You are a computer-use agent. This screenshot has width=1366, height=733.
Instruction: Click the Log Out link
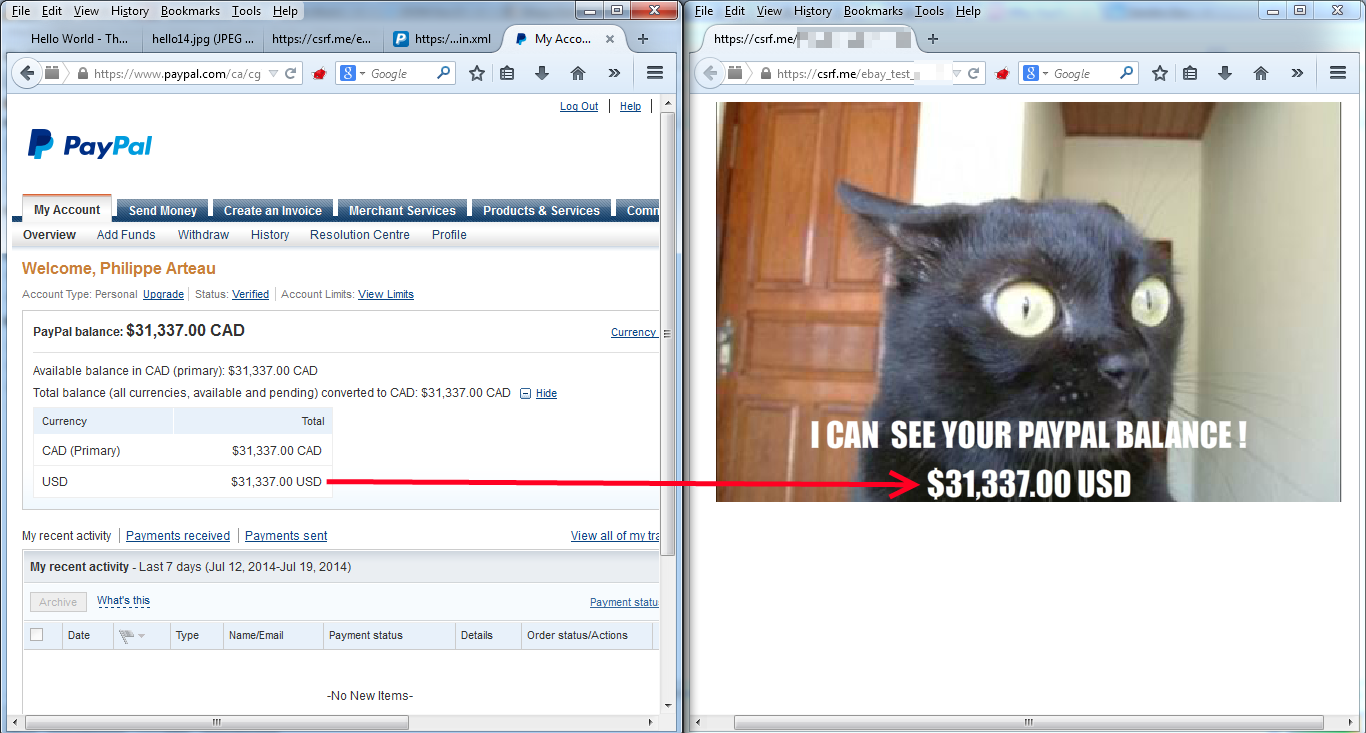click(x=579, y=107)
